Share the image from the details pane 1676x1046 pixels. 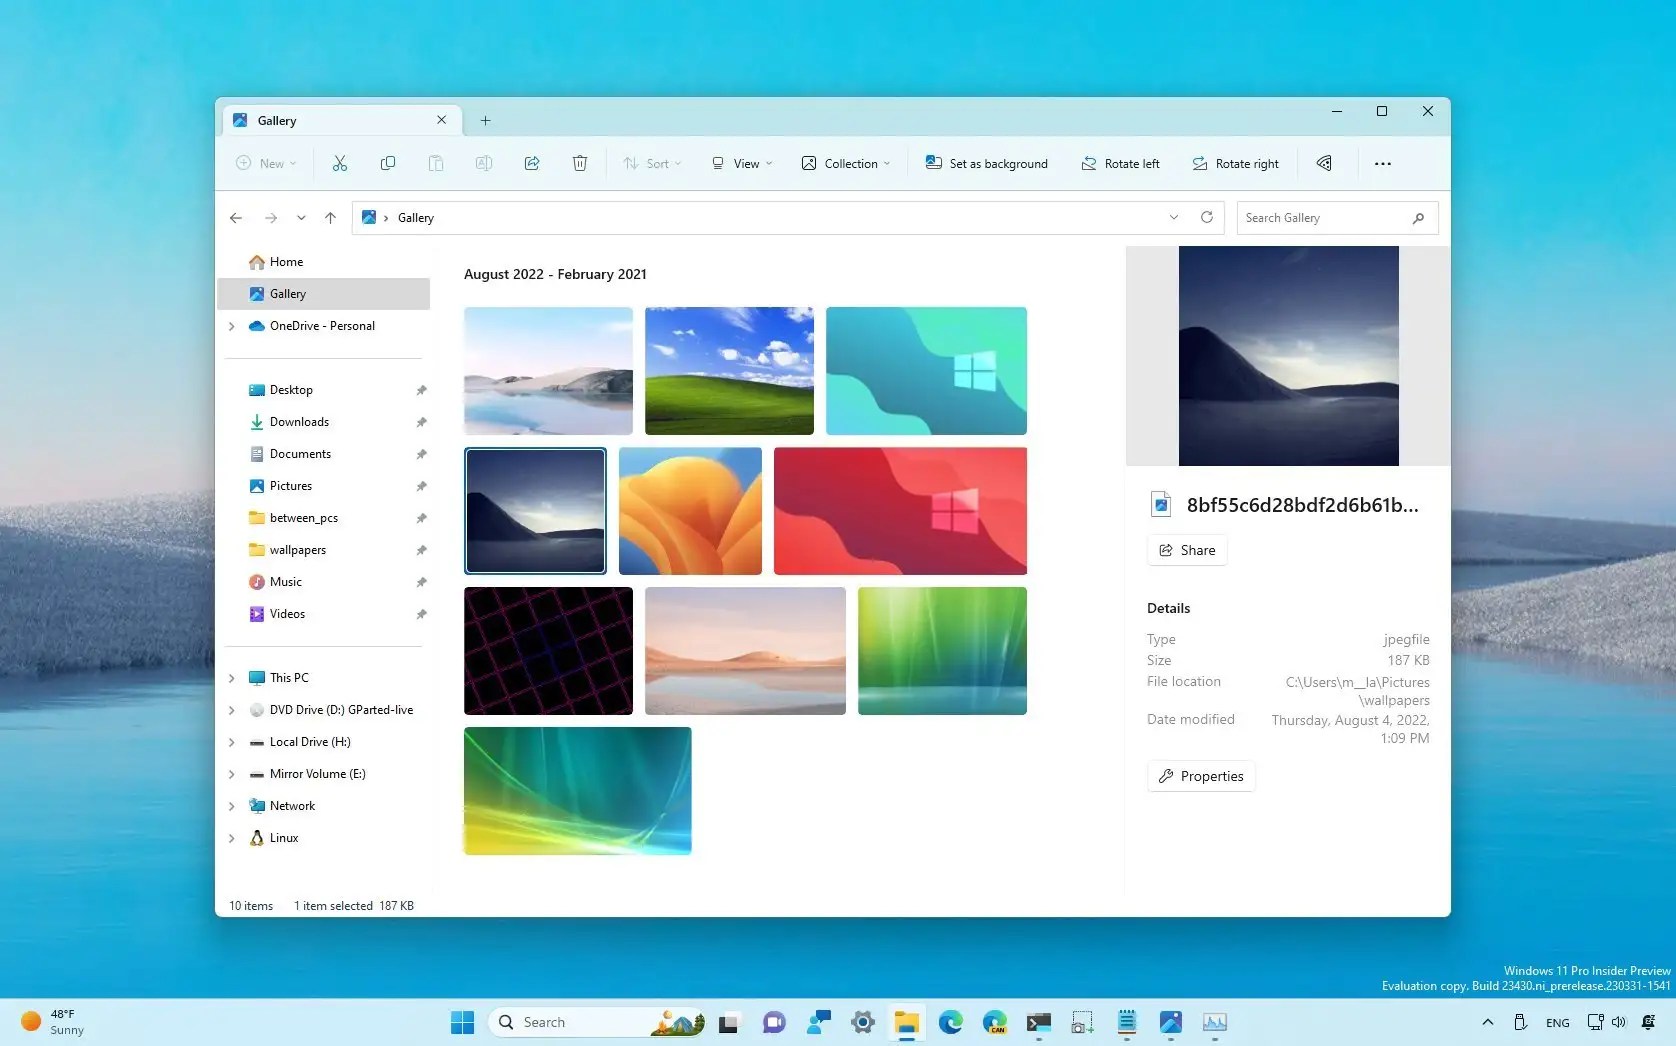click(x=1186, y=549)
